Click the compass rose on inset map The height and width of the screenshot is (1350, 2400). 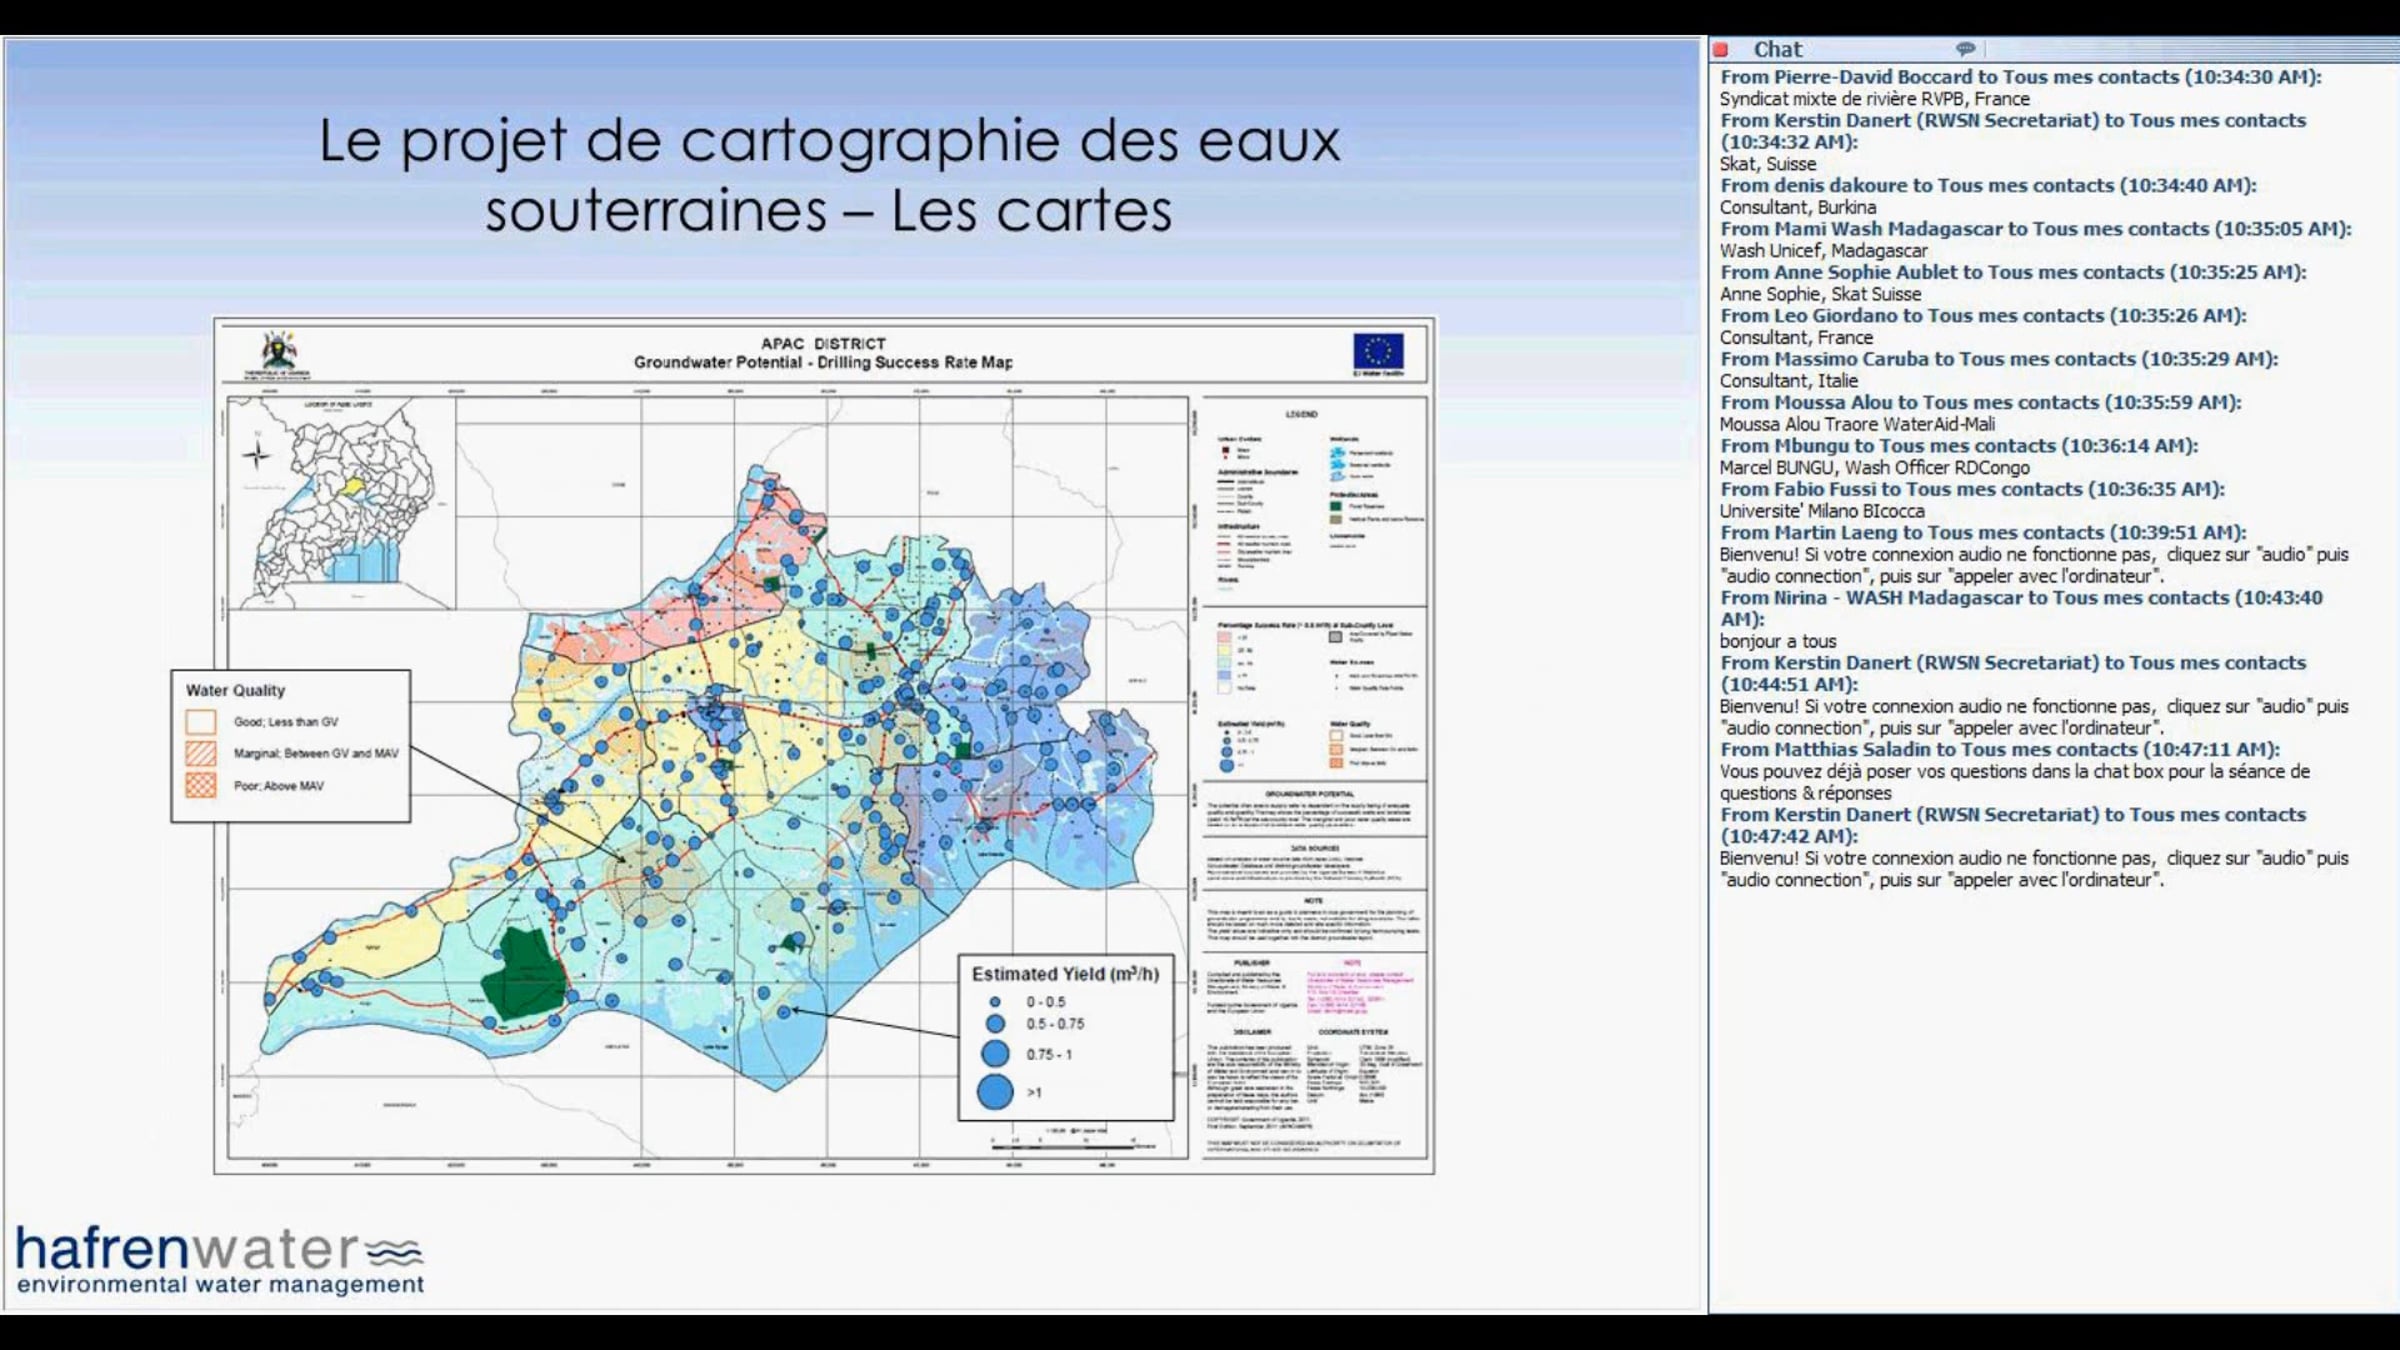pos(256,456)
